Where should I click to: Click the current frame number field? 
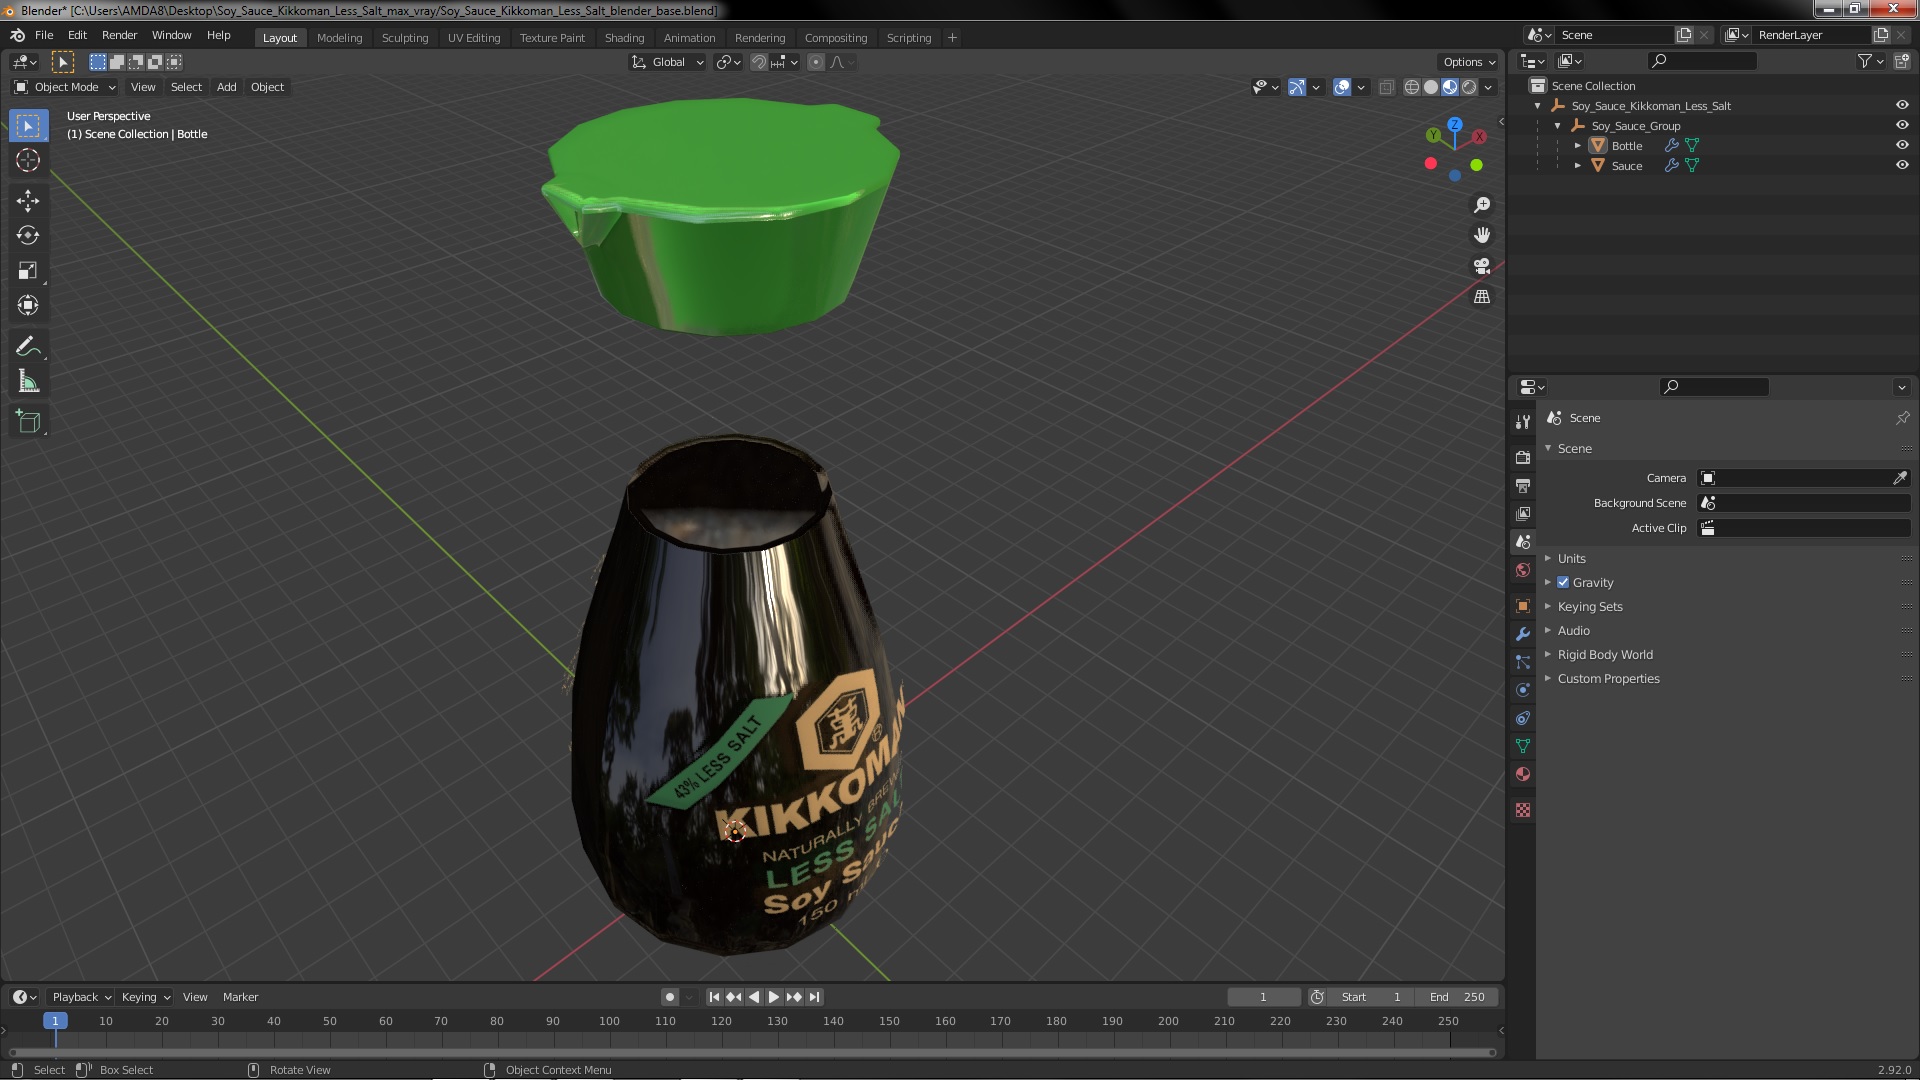click(1263, 997)
